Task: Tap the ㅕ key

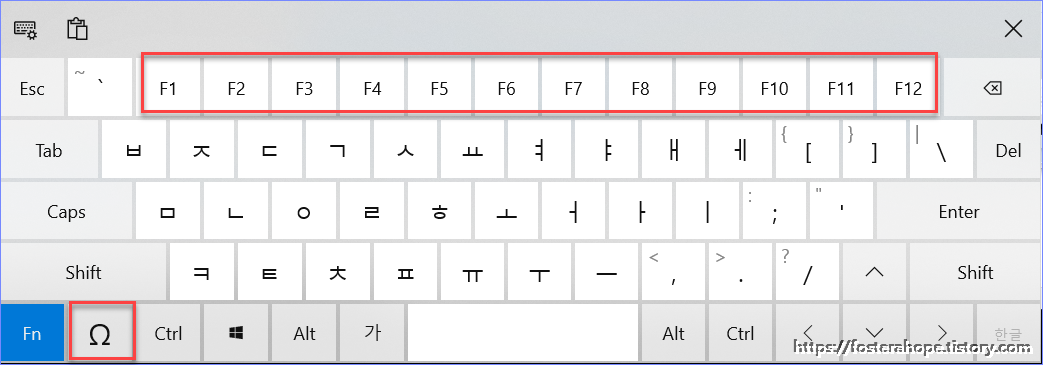Action: point(539,151)
